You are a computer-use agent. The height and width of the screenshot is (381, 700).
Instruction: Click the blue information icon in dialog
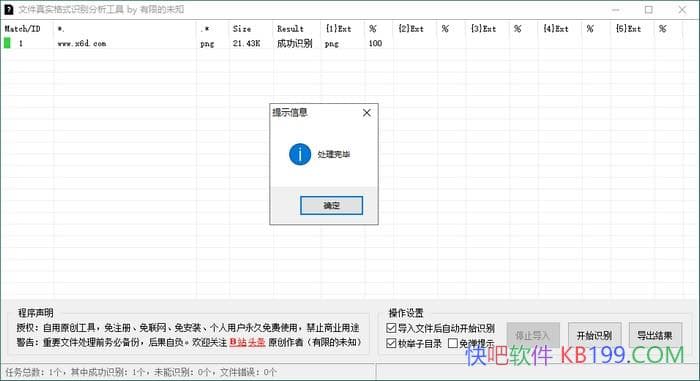click(300, 155)
